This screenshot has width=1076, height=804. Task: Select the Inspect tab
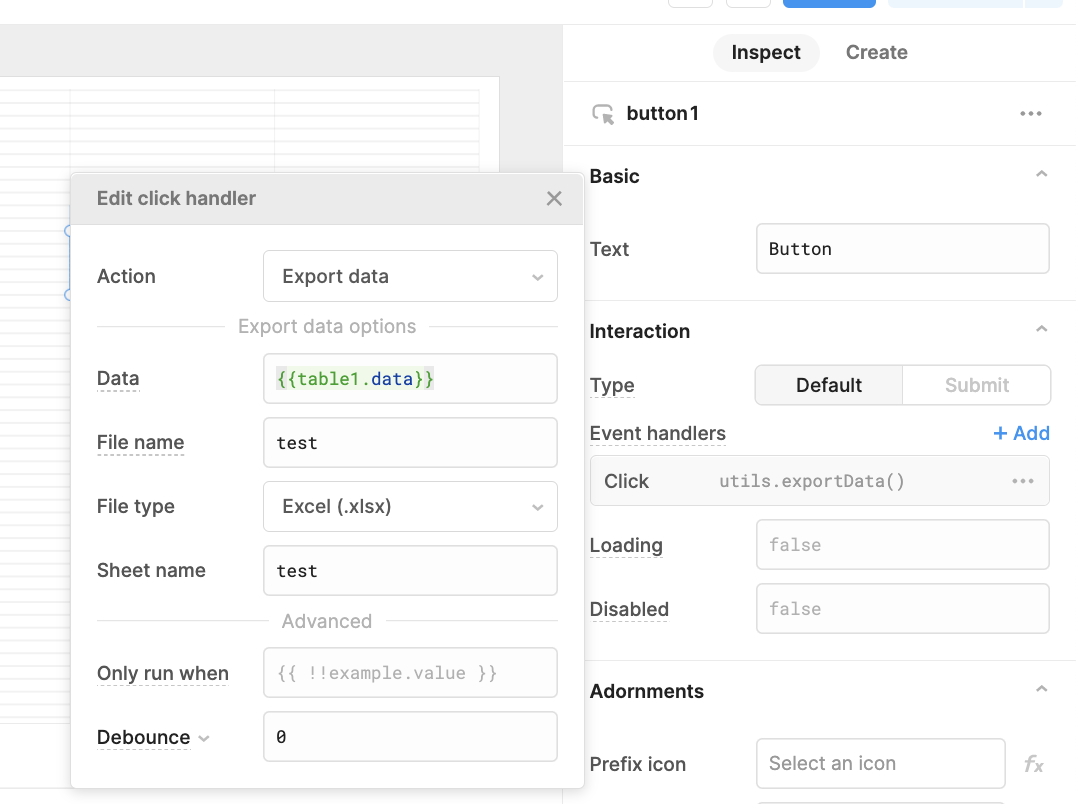(x=766, y=52)
